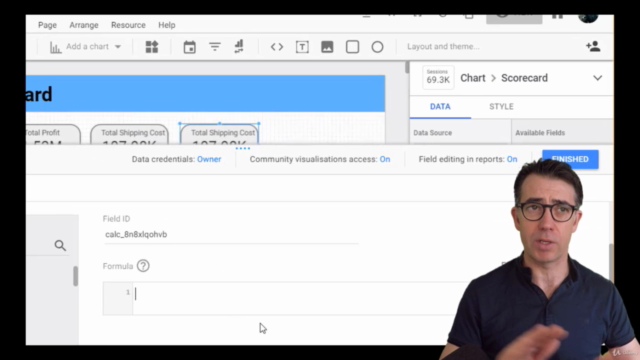Open the Resource menu
This screenshot has width=640, height=360.
[x=128, y=25]
